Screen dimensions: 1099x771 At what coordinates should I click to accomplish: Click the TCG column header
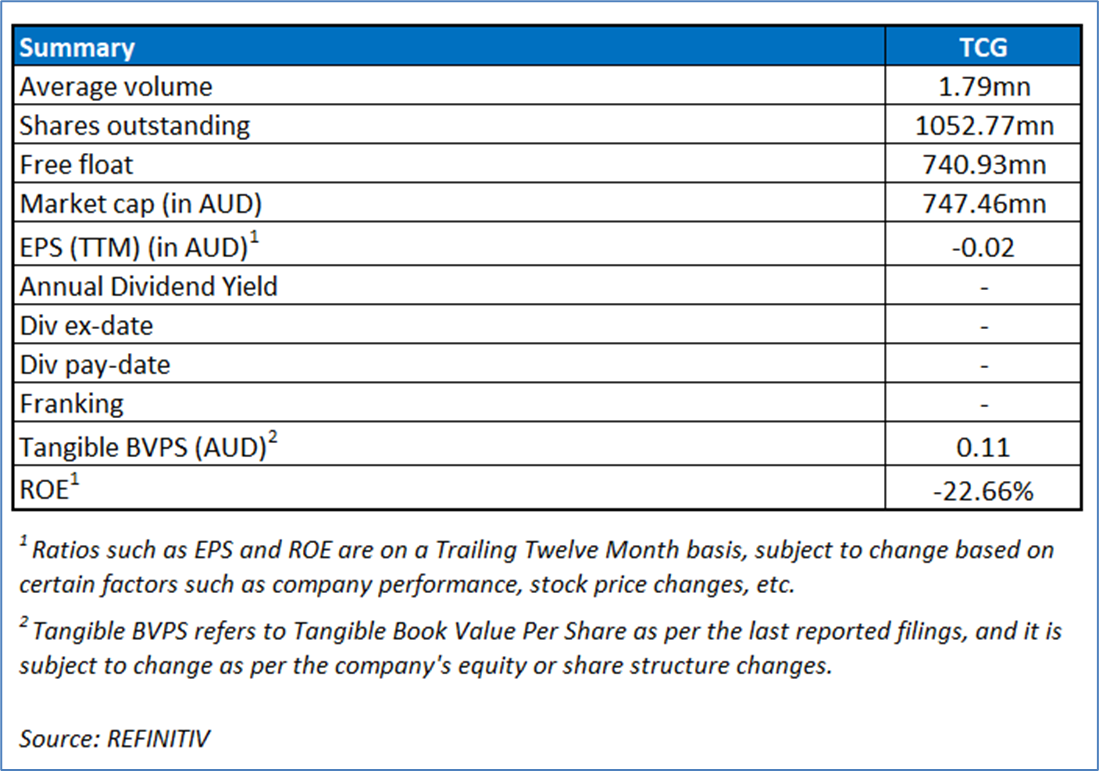coord(984,48)
